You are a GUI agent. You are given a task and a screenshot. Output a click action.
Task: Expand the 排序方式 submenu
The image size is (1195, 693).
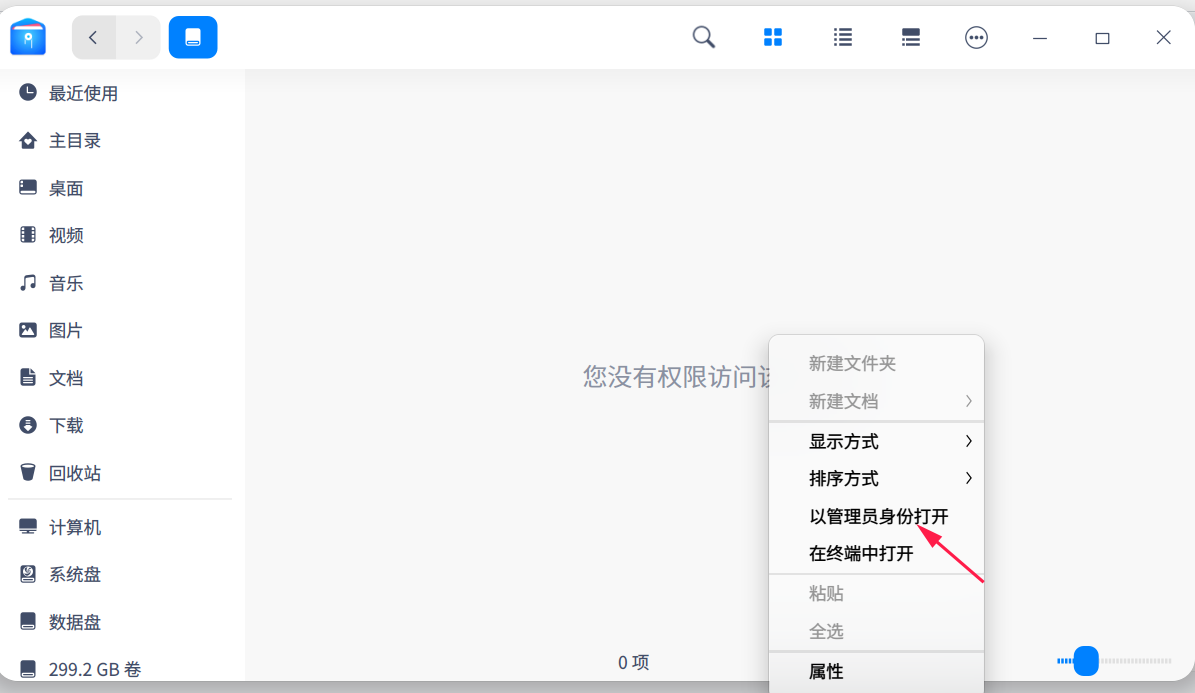click(842, 478)
